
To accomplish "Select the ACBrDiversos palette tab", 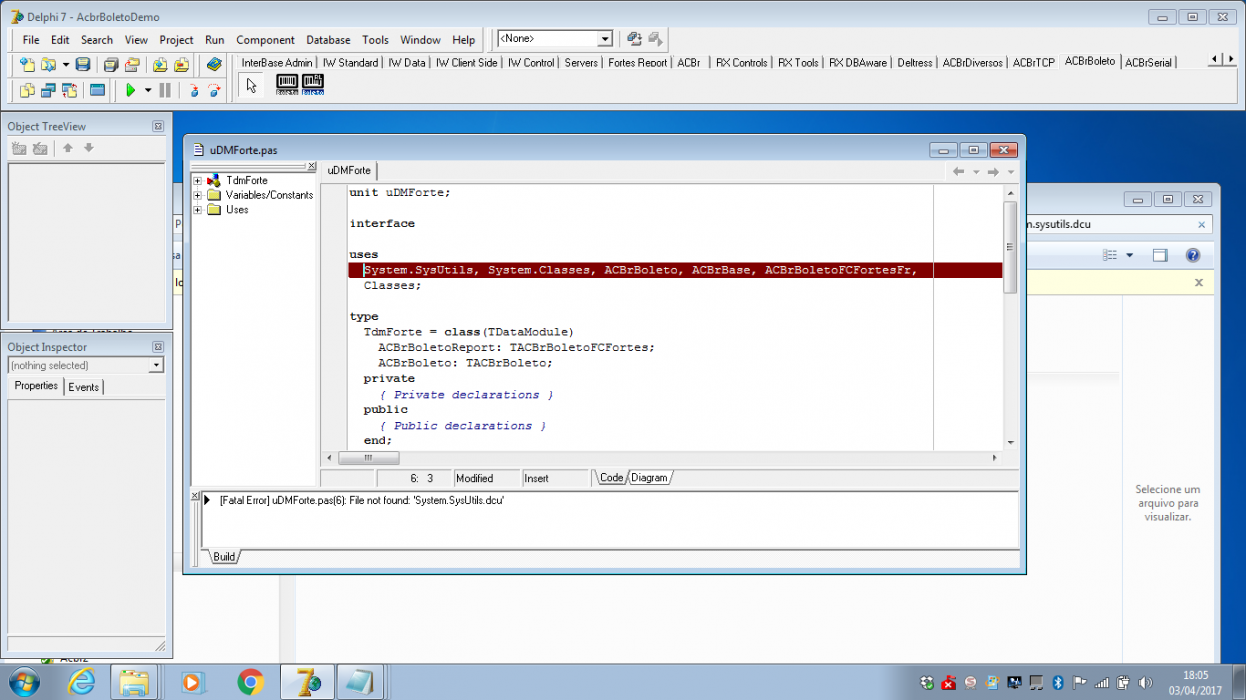I will pyautogui.click(x=972, y=63).
